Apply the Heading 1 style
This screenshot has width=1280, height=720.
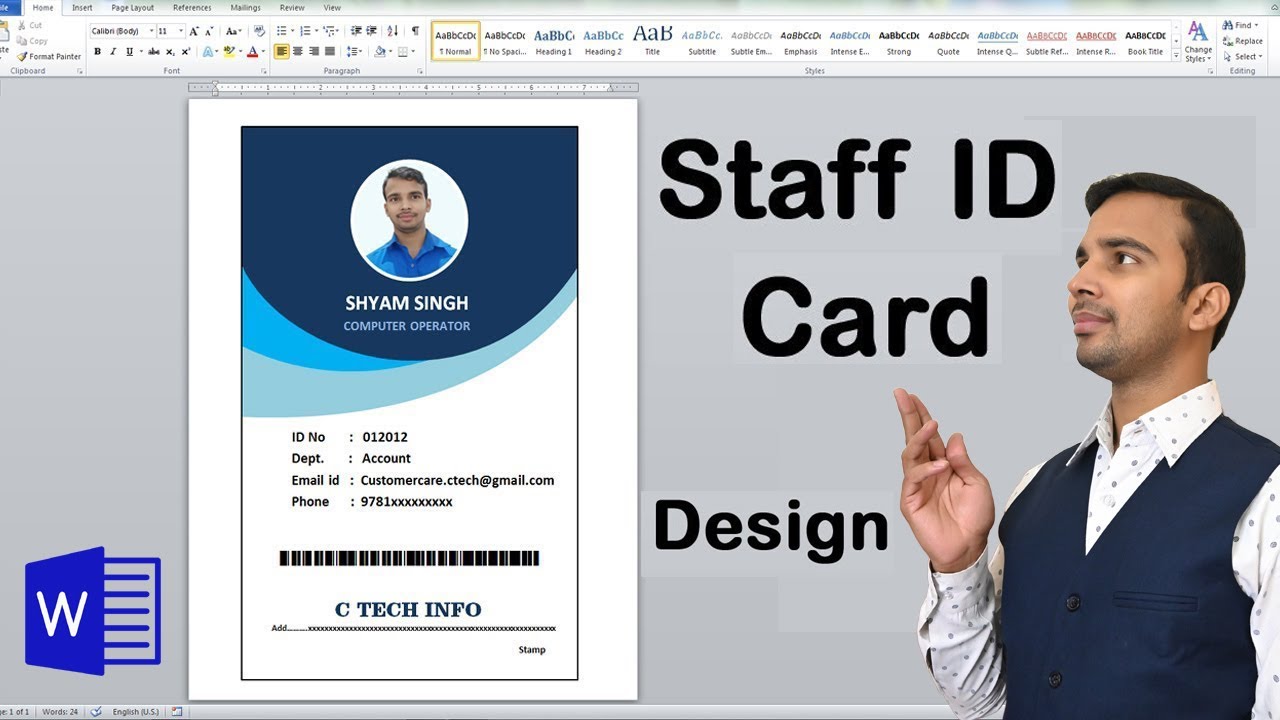coord(554,41)
